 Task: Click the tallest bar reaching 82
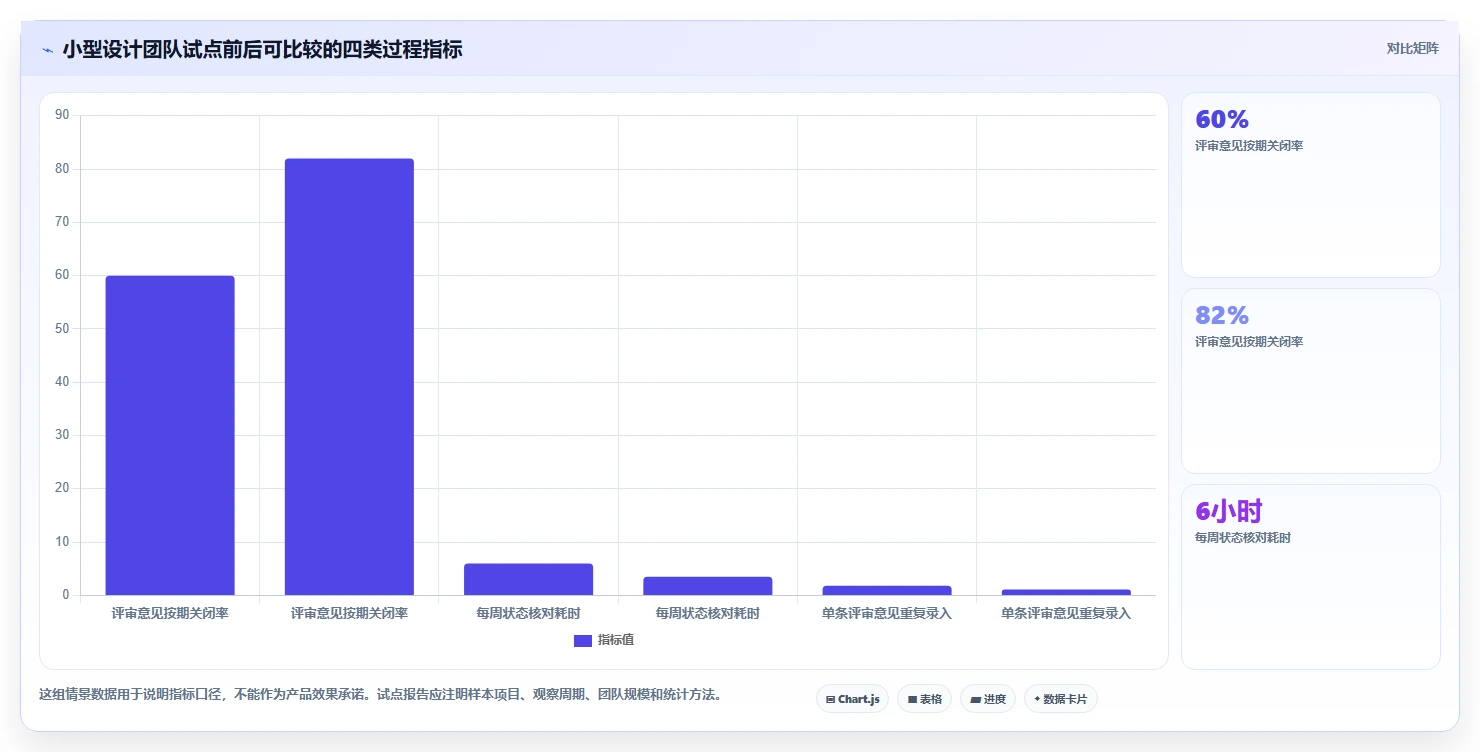click(349, 377)
